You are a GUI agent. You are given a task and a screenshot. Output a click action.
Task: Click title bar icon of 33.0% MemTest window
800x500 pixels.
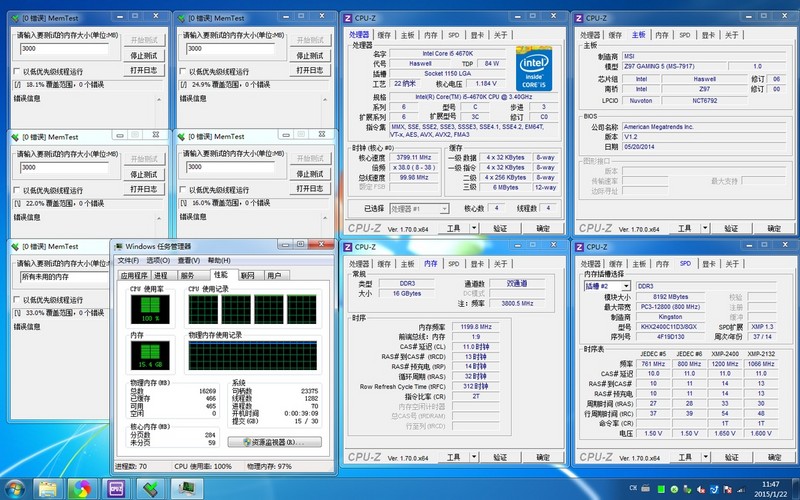click(15, 246)
